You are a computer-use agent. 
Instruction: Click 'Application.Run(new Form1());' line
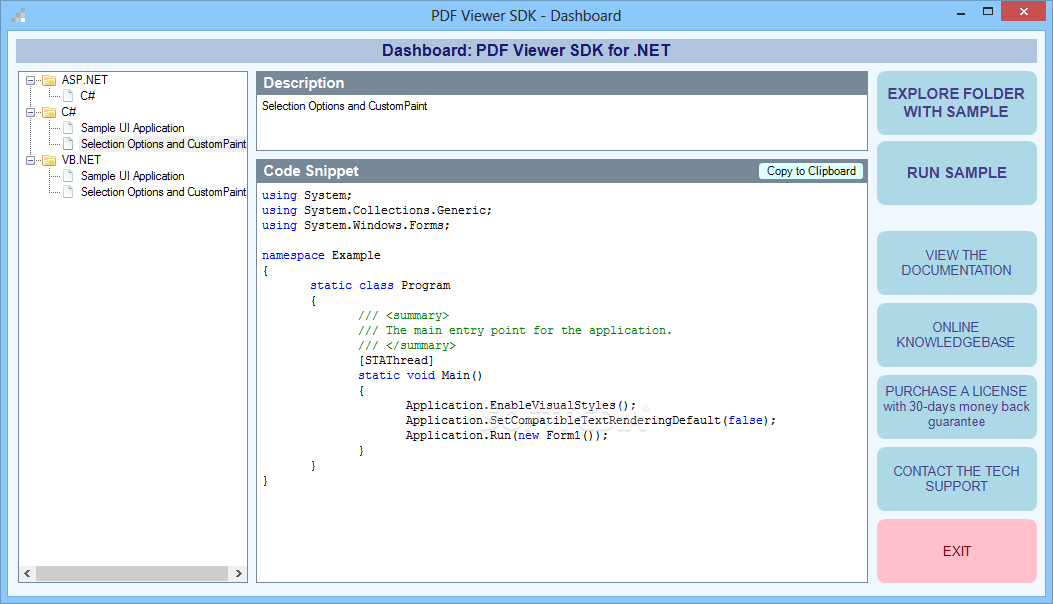click(x=506, y=435)
